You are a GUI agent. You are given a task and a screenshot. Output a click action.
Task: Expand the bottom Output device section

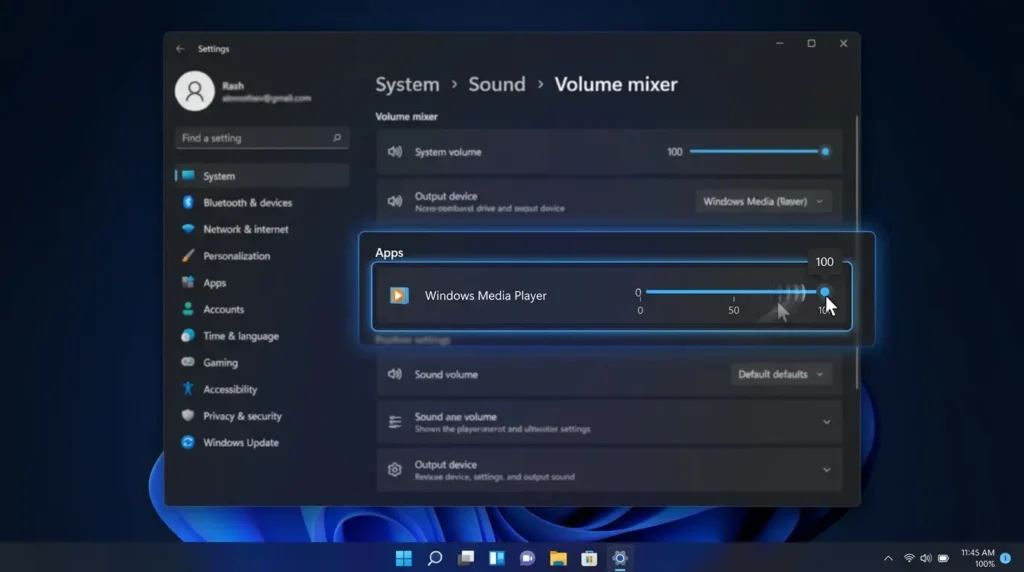point(827,469)
